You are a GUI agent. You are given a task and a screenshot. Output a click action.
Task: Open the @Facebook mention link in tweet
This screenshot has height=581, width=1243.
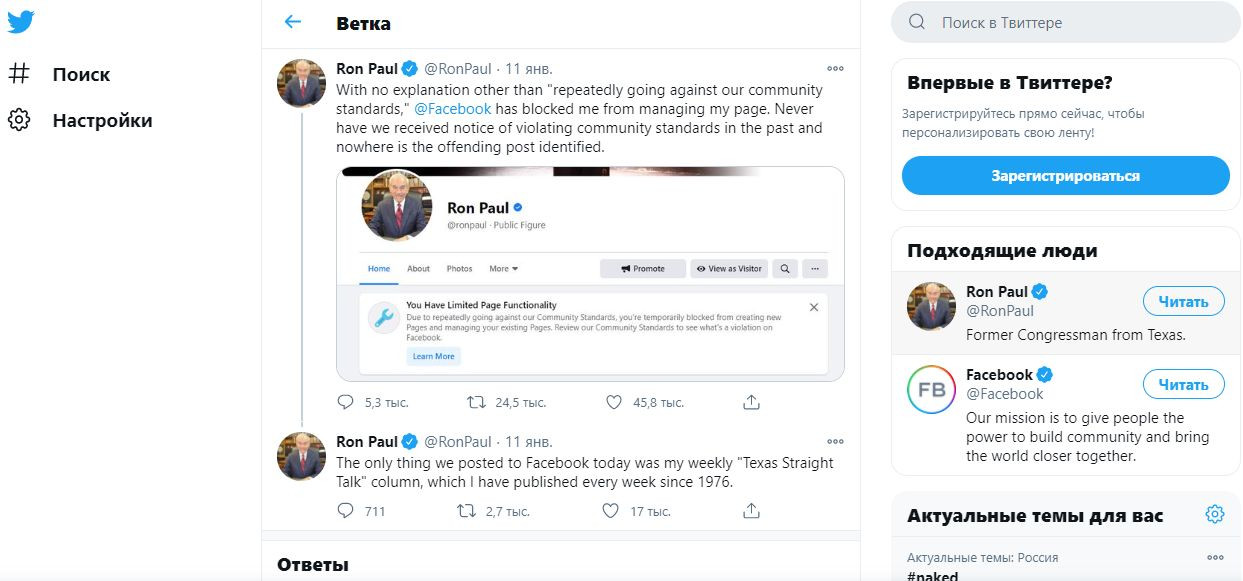coord(453,108)
